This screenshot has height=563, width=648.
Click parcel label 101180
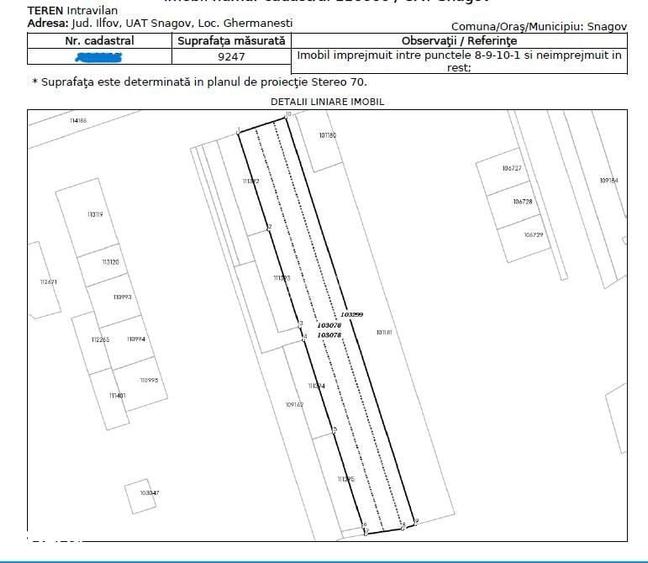[327, 135]
